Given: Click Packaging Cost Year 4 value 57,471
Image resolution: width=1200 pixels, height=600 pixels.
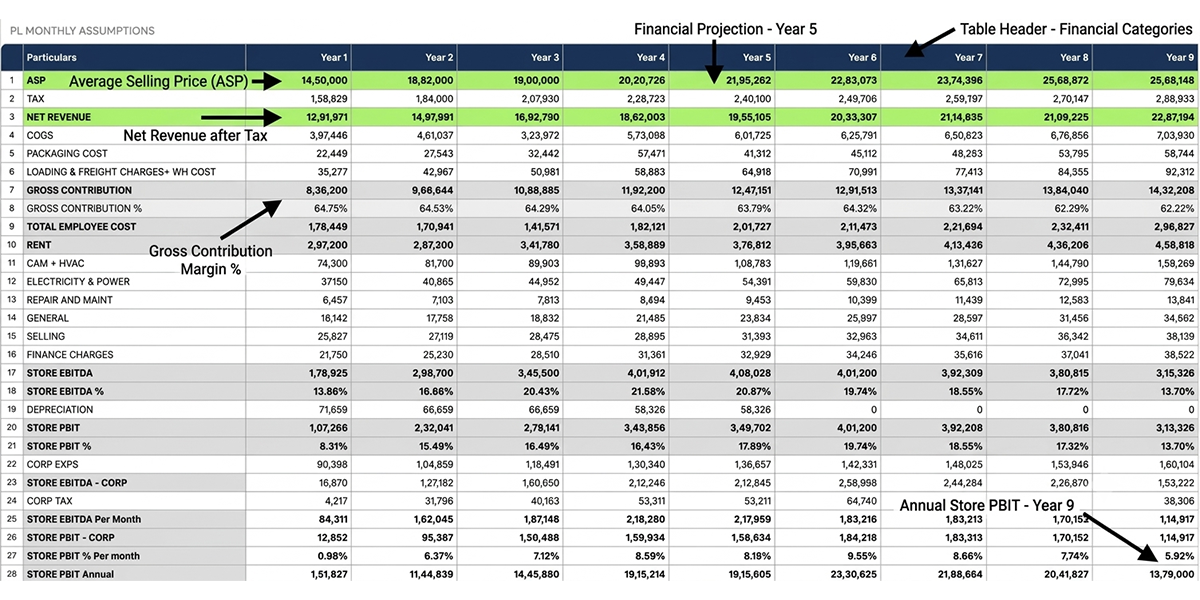Looking at the screenshot, I should [649, 154].
